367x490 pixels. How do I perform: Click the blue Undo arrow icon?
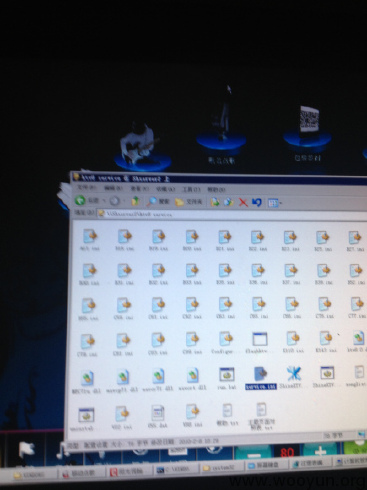point(256,202)
